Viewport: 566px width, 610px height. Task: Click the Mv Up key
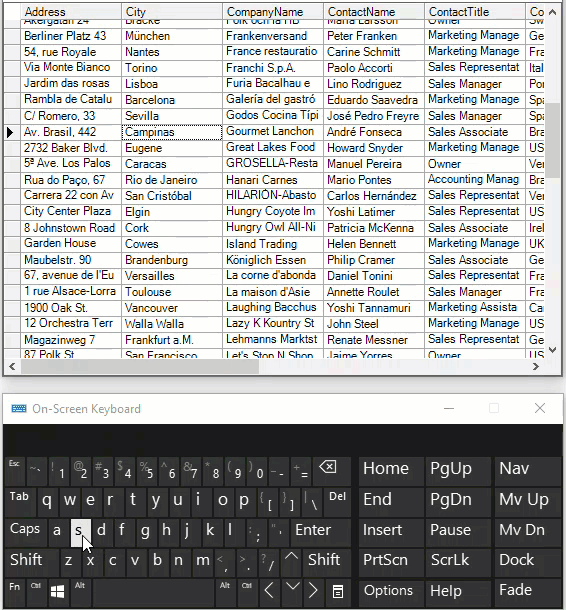(527, 502)
